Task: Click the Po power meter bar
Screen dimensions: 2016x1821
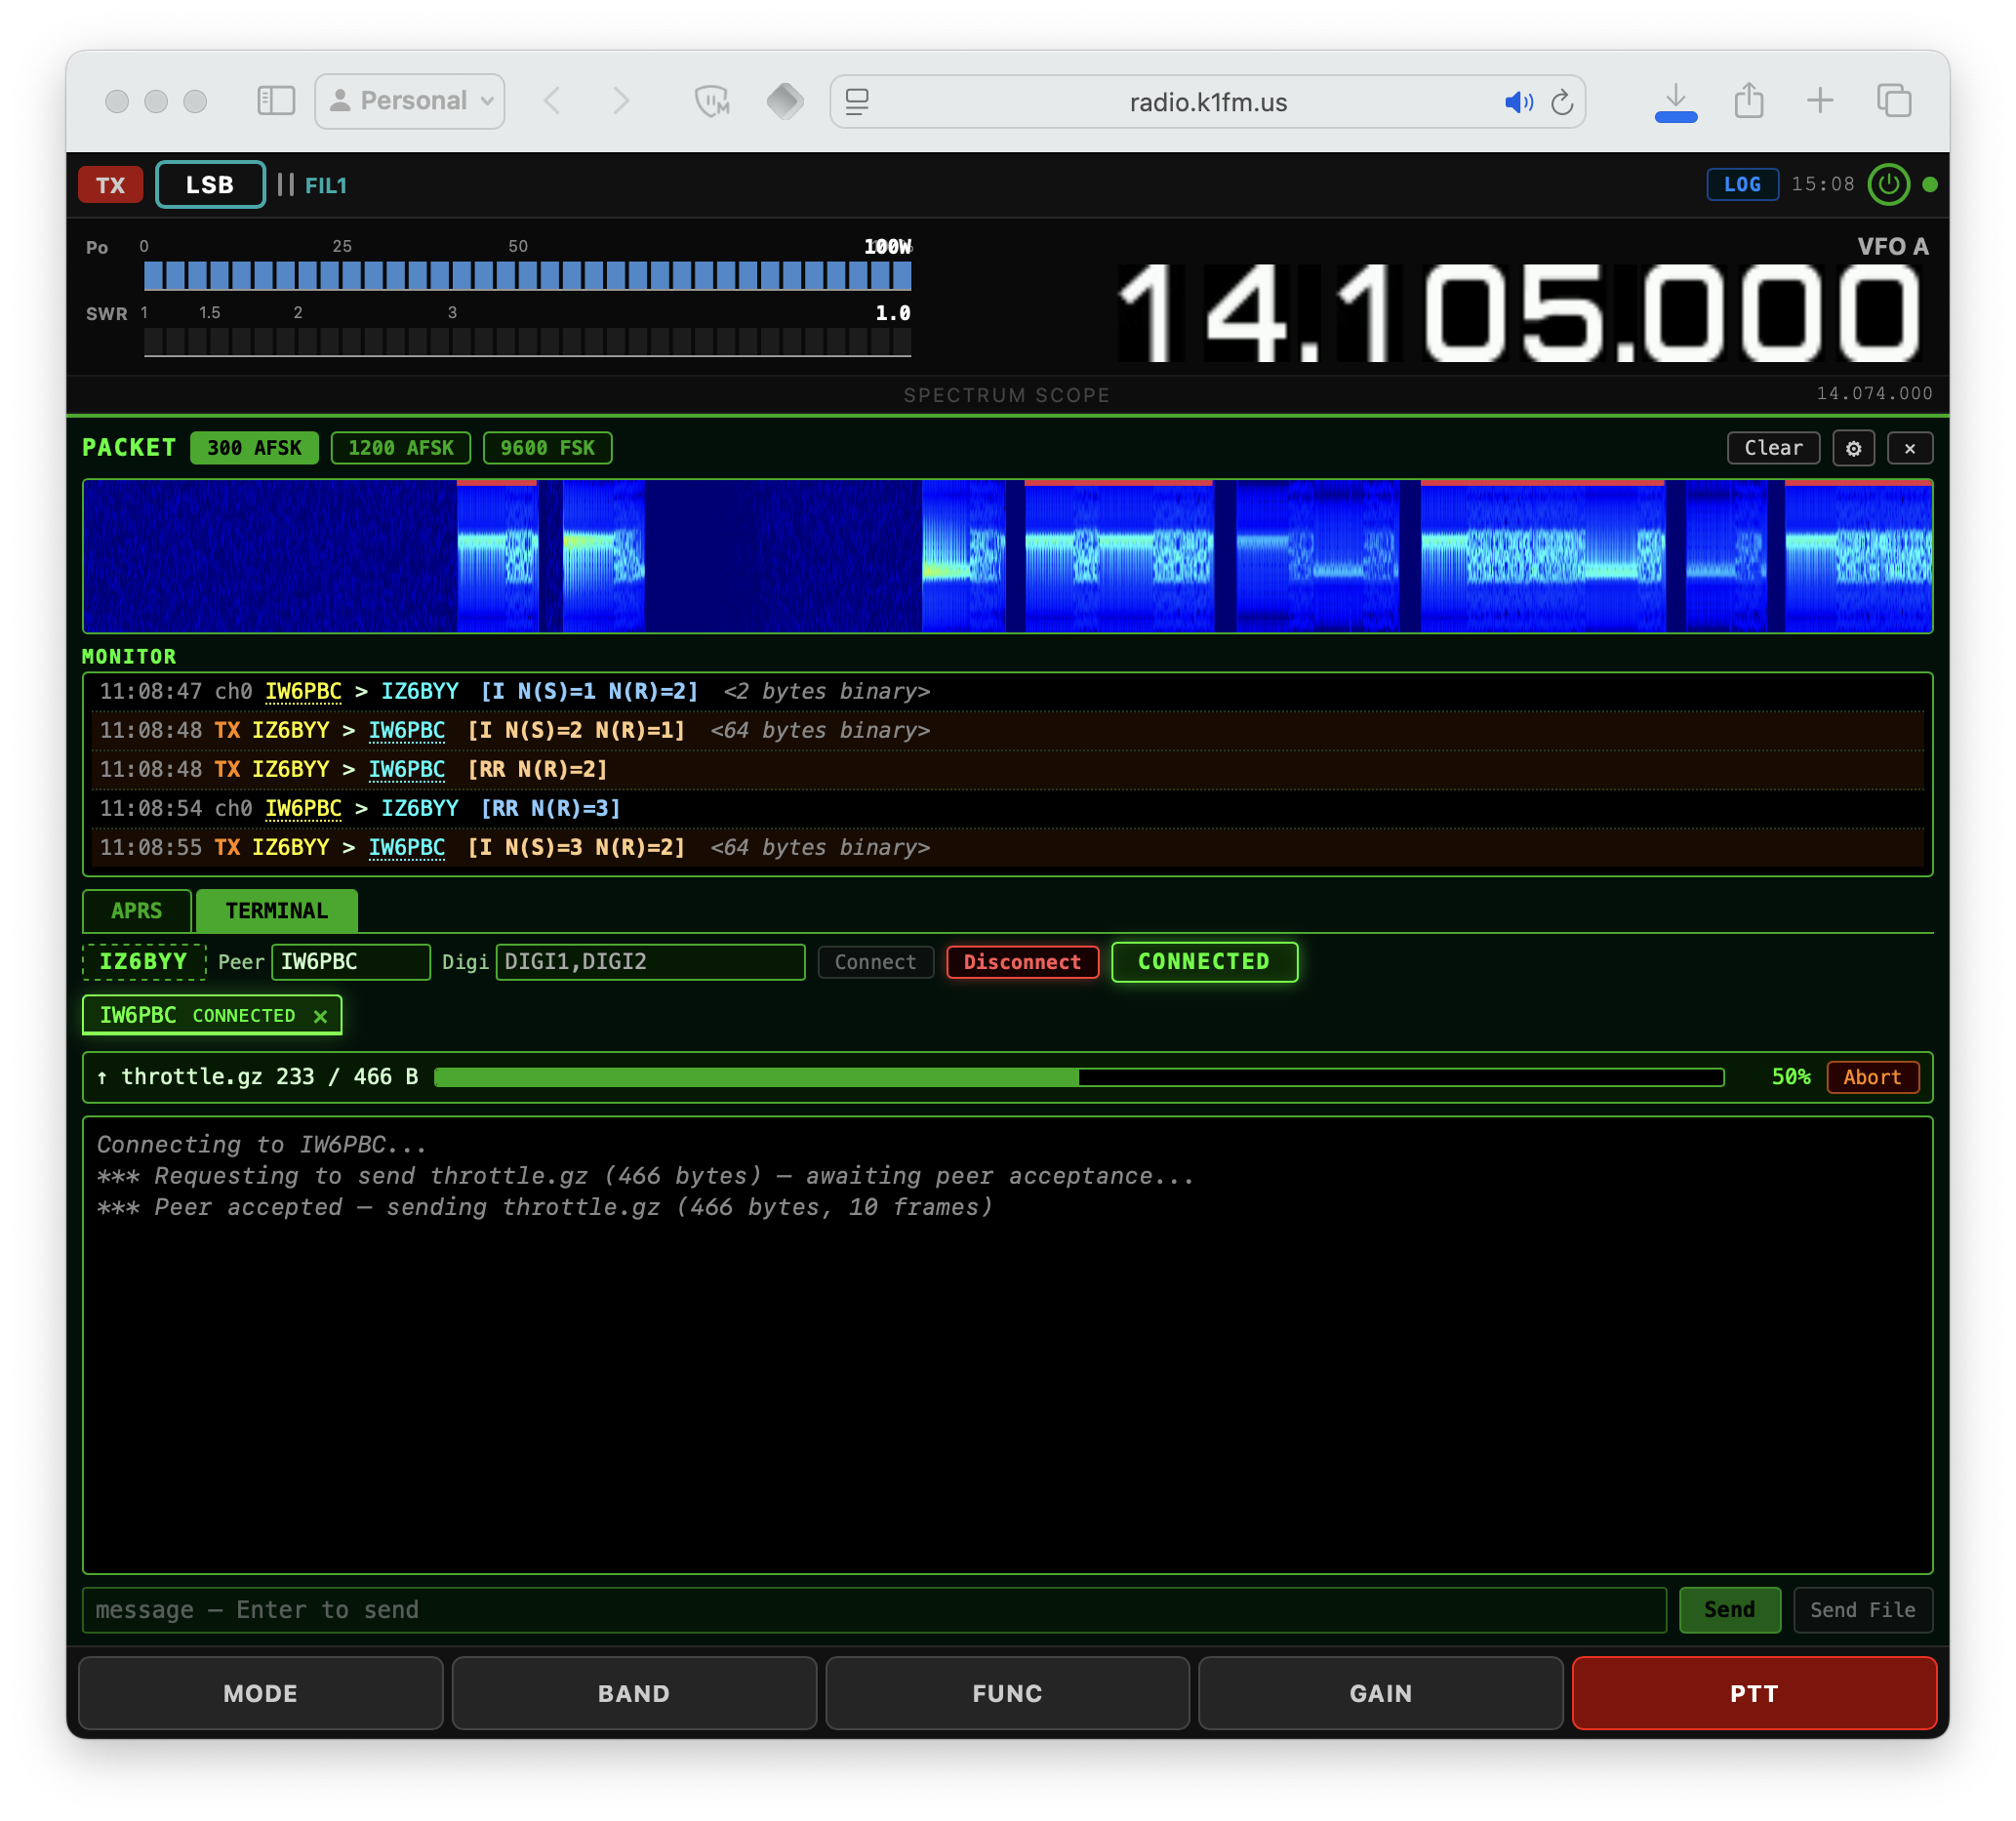Action: (527, 275)
